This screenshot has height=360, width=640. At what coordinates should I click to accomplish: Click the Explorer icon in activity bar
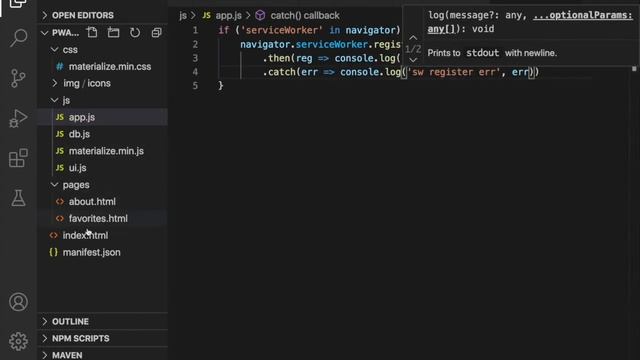coord(18,4)
